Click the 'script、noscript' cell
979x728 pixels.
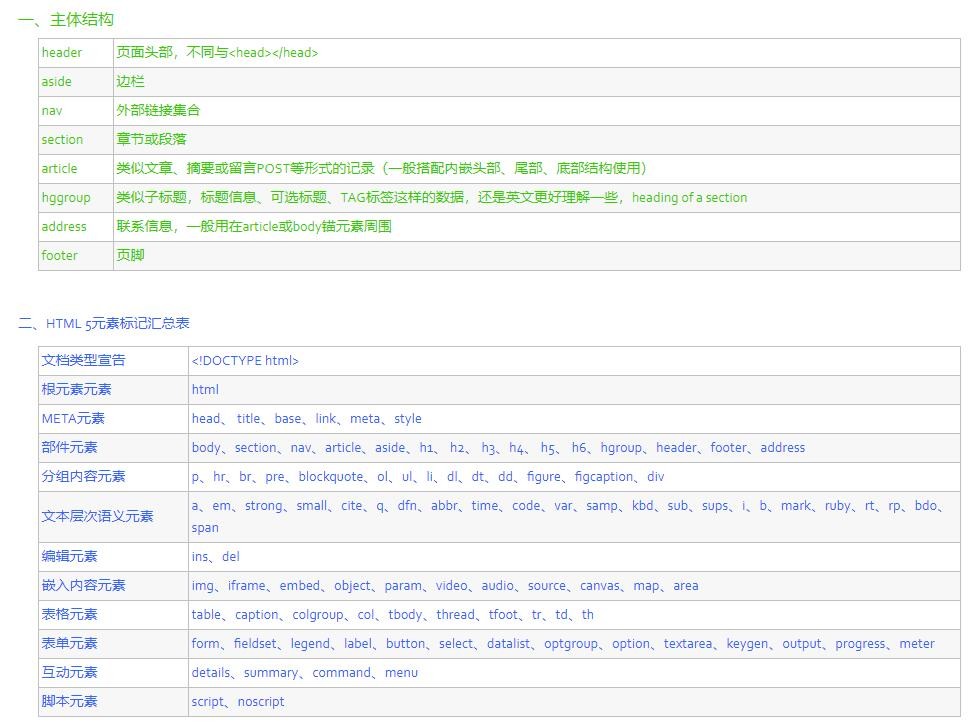[x=238, y=701]
